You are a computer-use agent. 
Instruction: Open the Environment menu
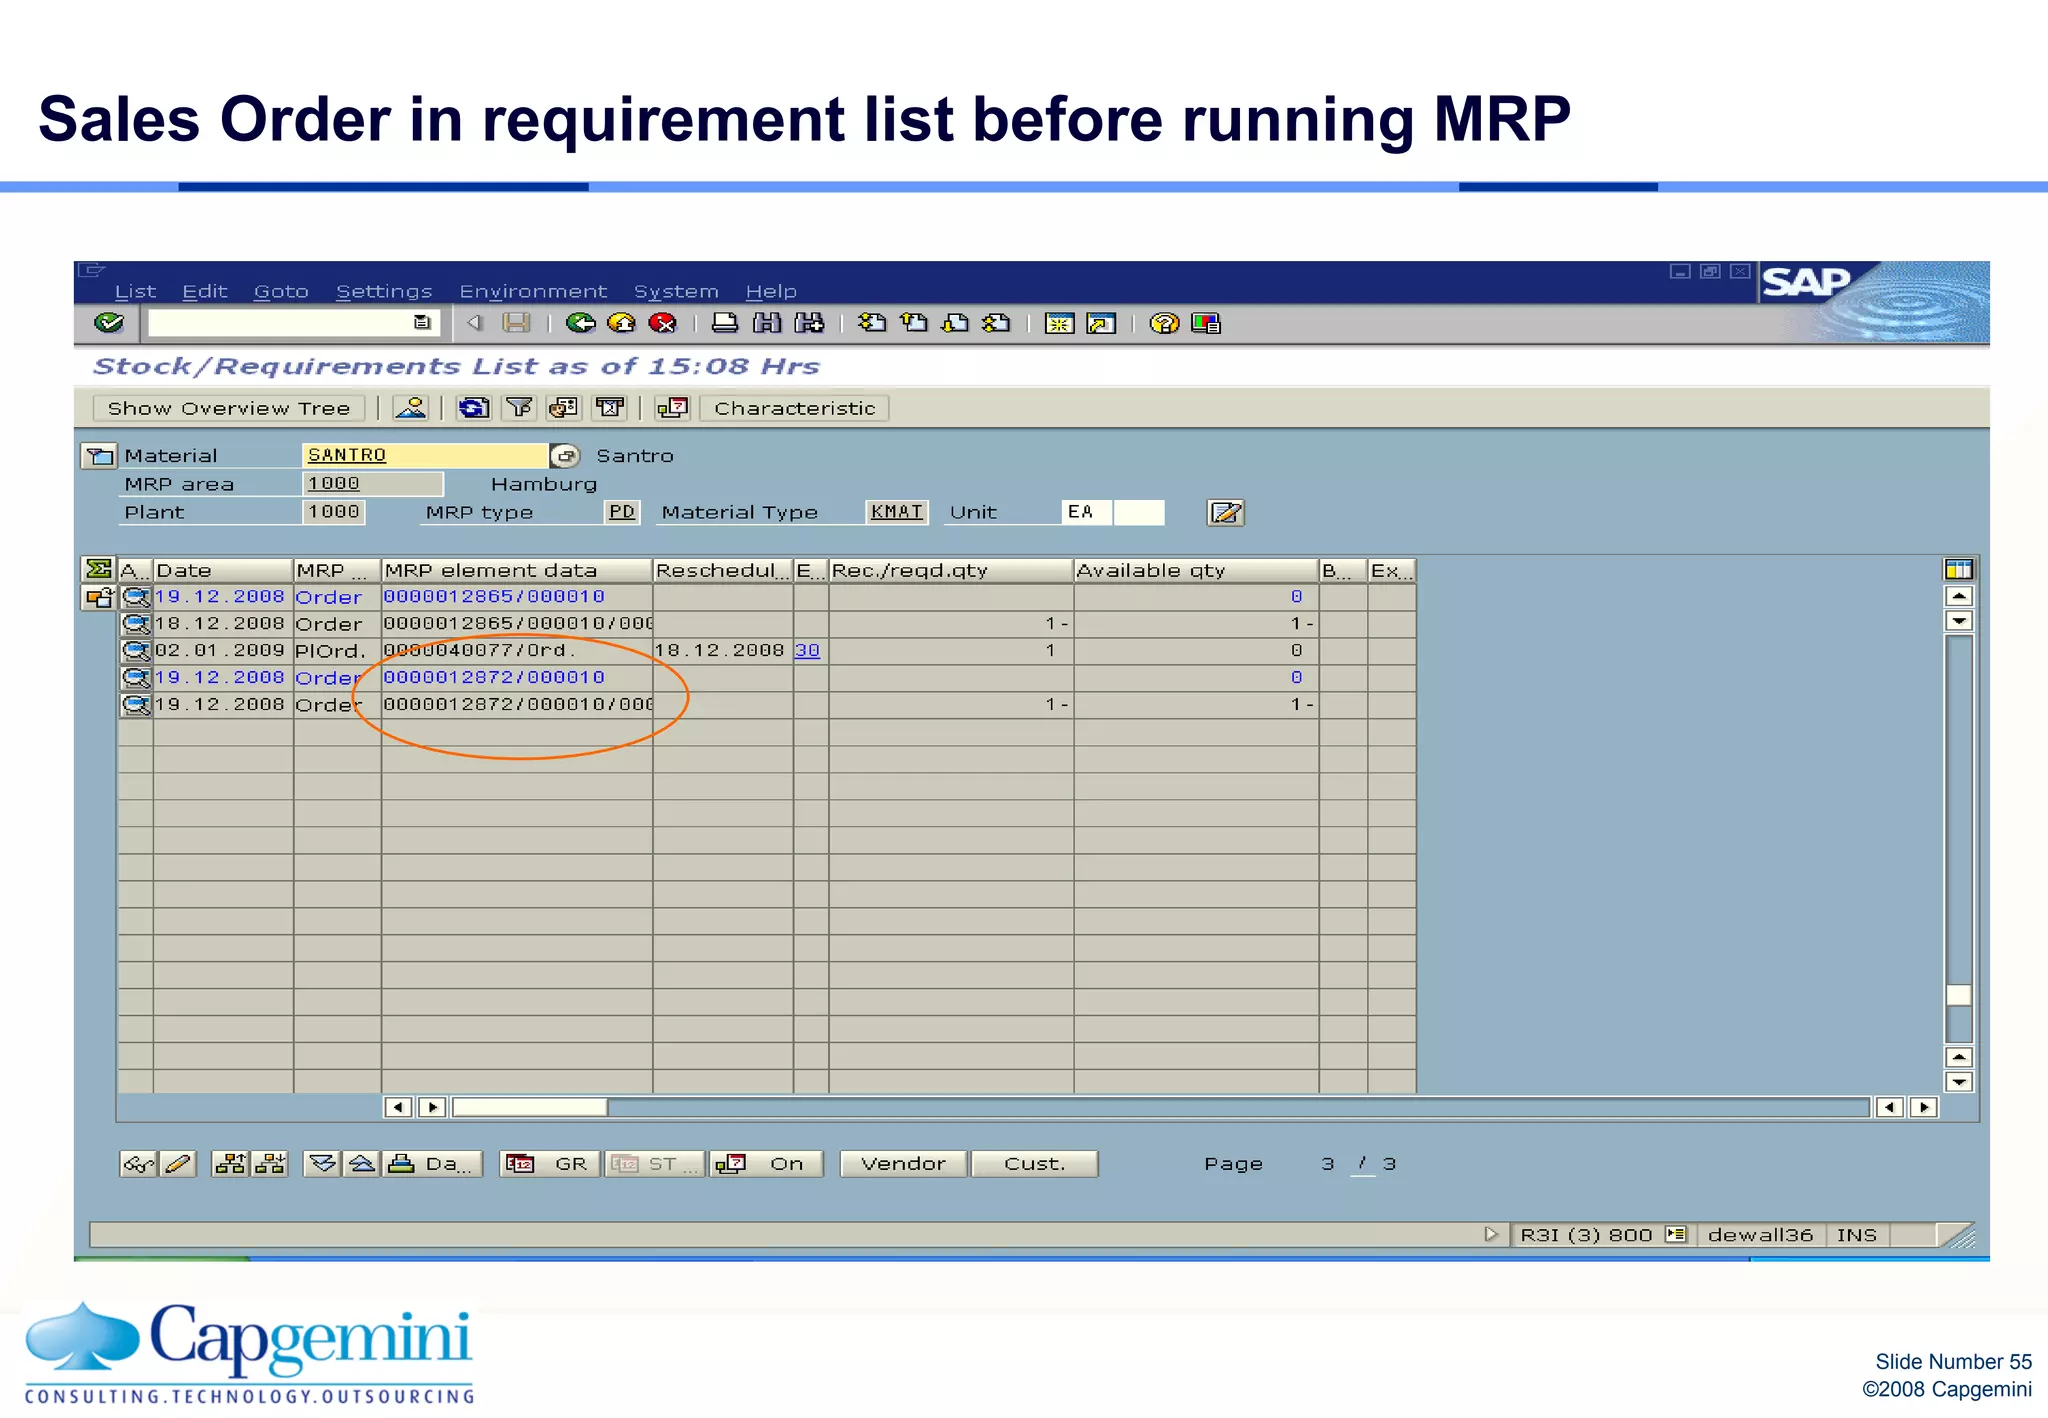(x=533, y=292)
